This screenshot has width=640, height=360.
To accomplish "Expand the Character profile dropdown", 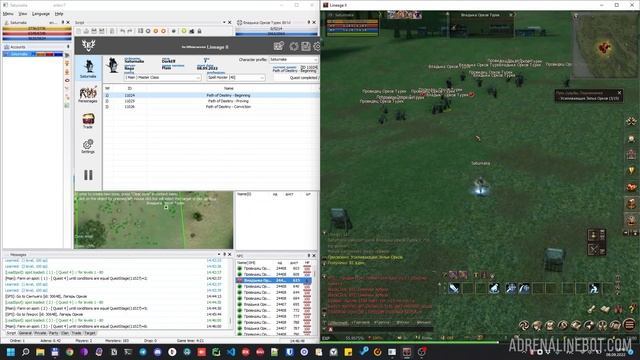I will [293, 60].
